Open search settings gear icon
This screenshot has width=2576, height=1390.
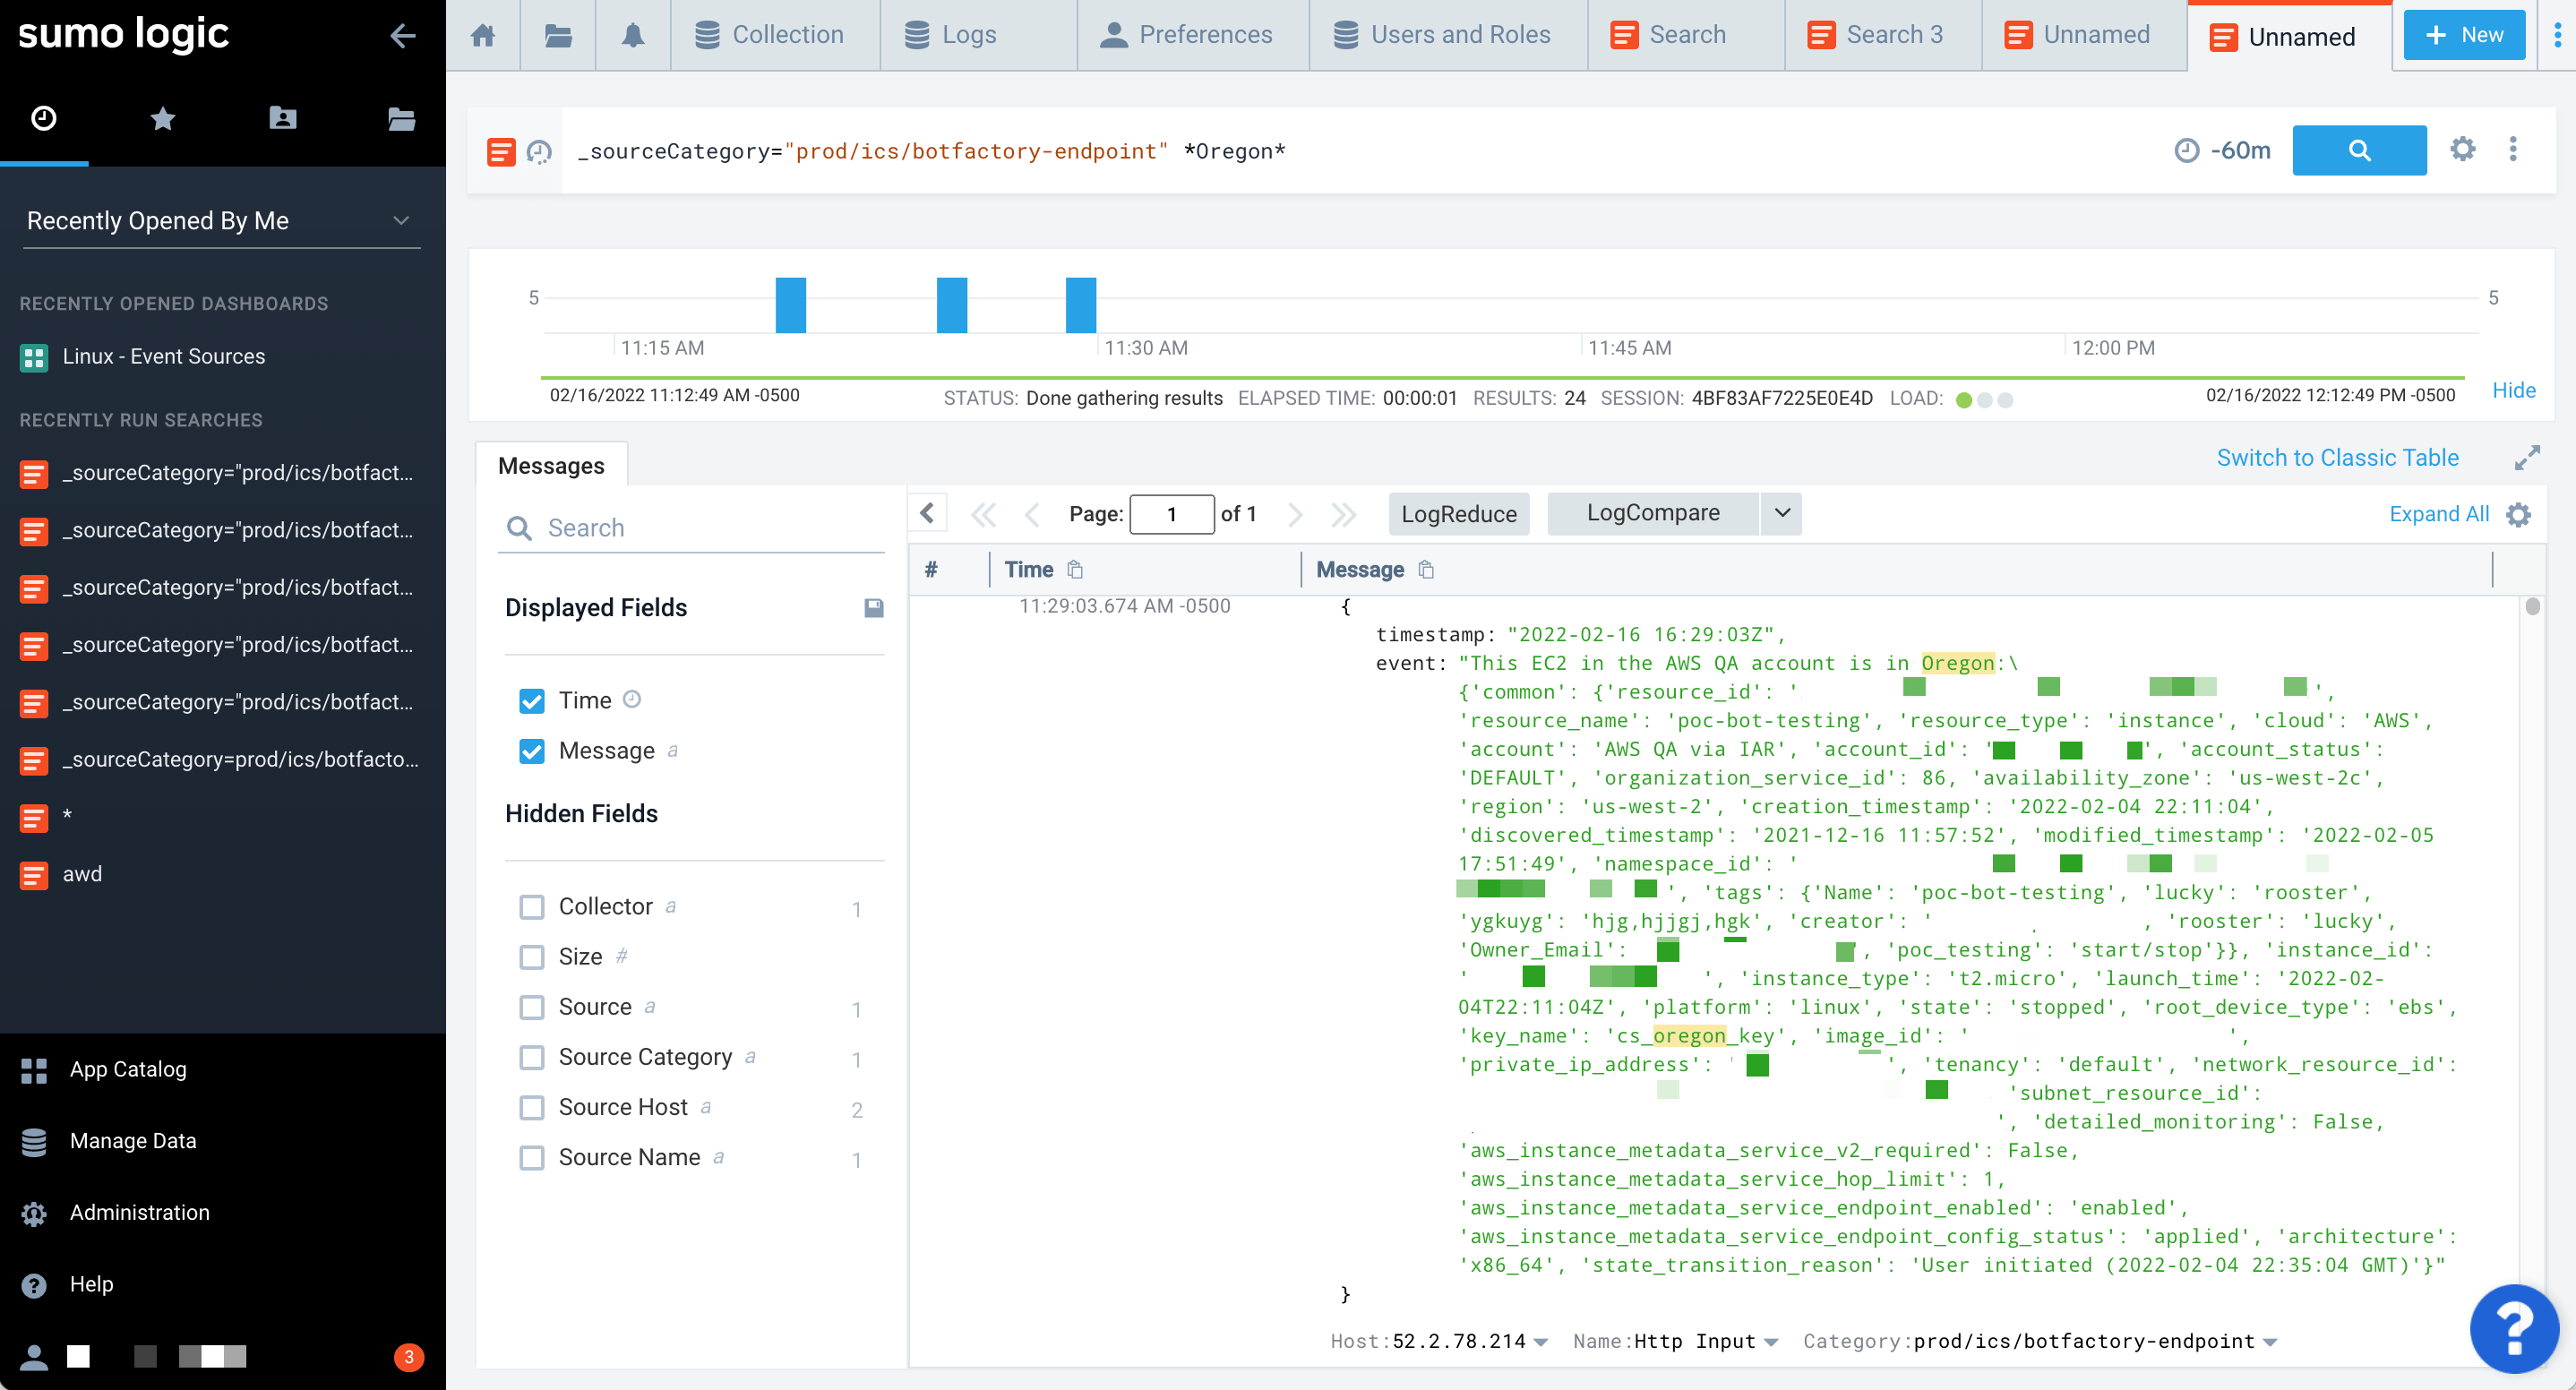click(2462, 150)
